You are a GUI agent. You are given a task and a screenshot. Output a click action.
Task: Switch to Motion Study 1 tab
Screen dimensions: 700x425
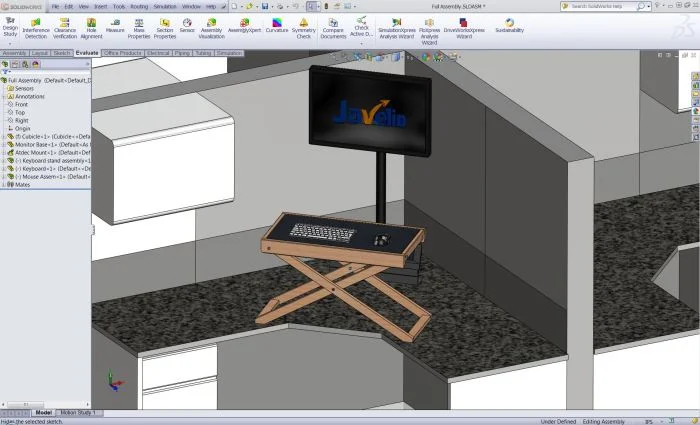point(79,412)
